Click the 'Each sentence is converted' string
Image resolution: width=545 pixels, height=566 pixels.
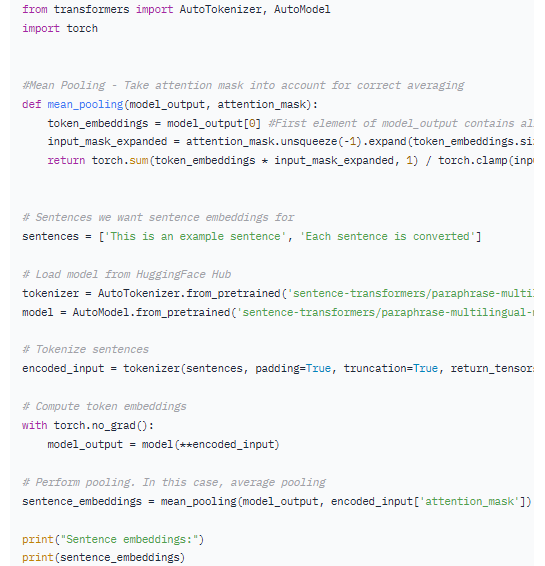(387, 237)
